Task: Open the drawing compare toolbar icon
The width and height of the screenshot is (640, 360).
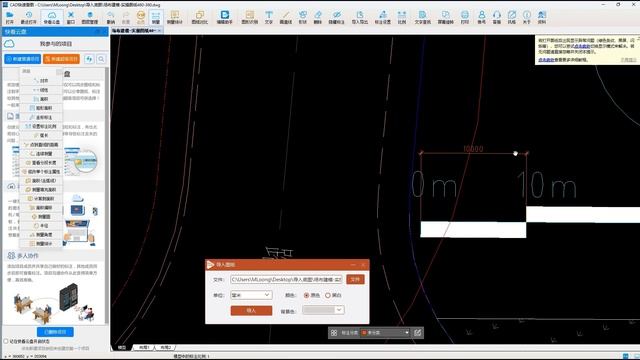Action: (200, 17)
